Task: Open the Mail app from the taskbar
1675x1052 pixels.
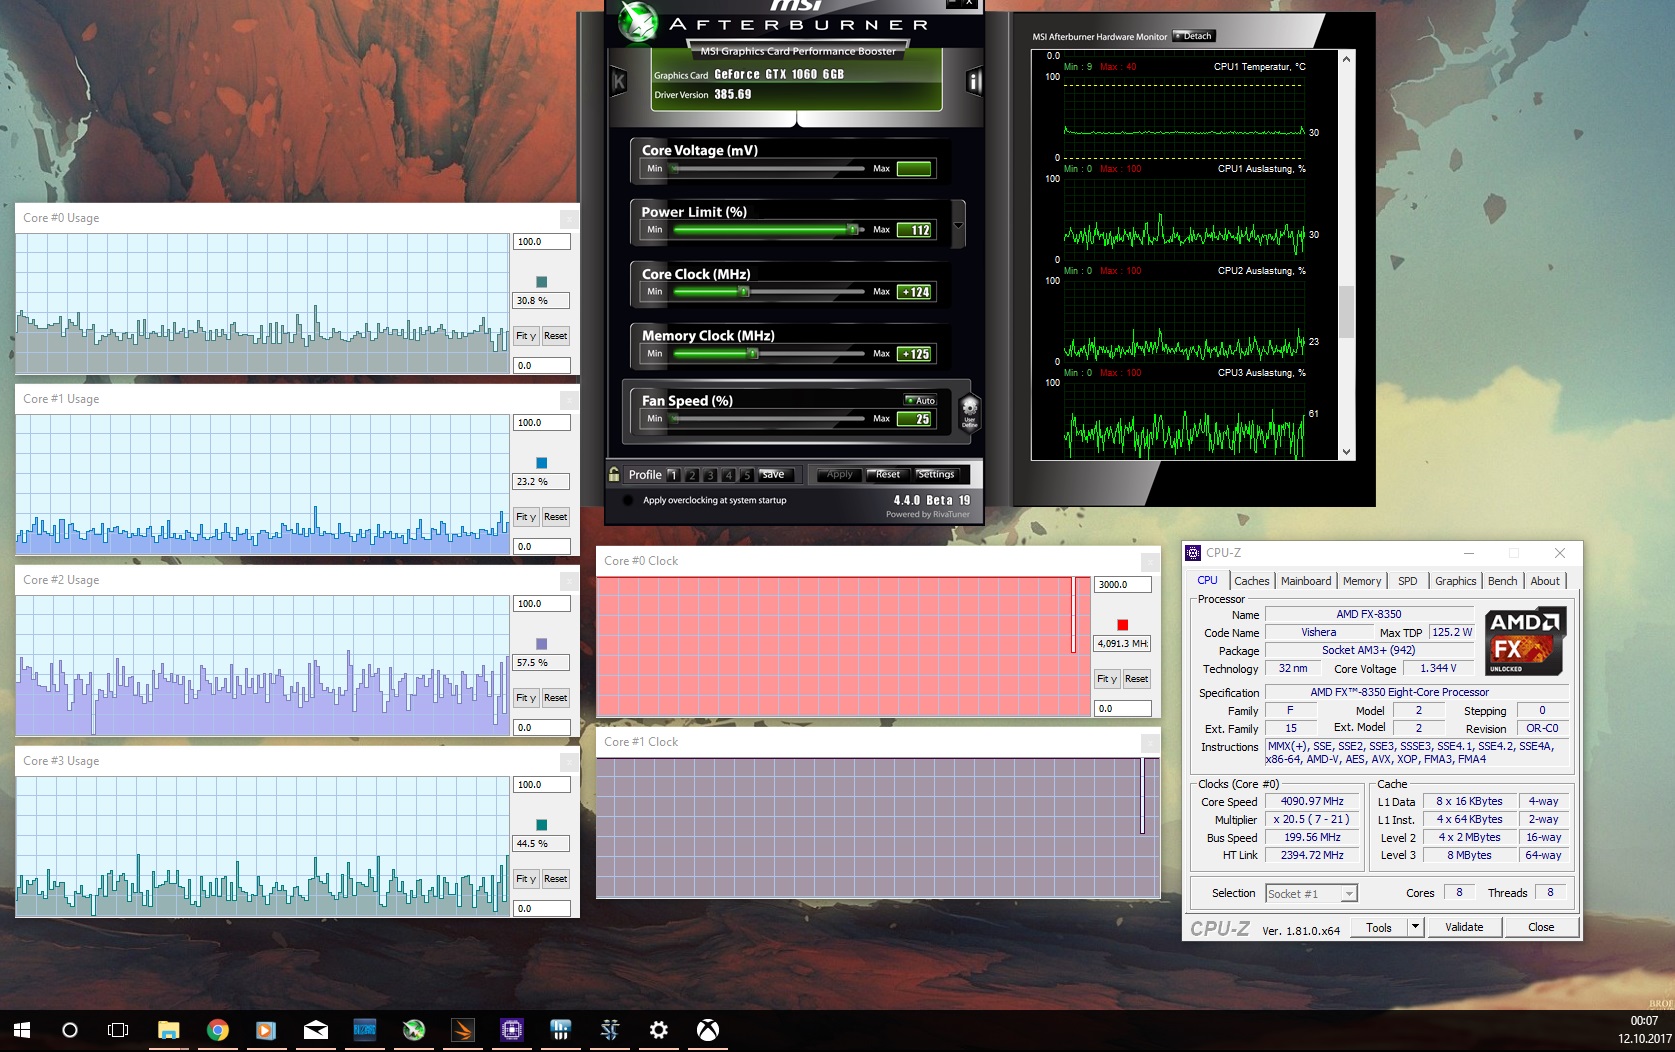Action: 315,1030
